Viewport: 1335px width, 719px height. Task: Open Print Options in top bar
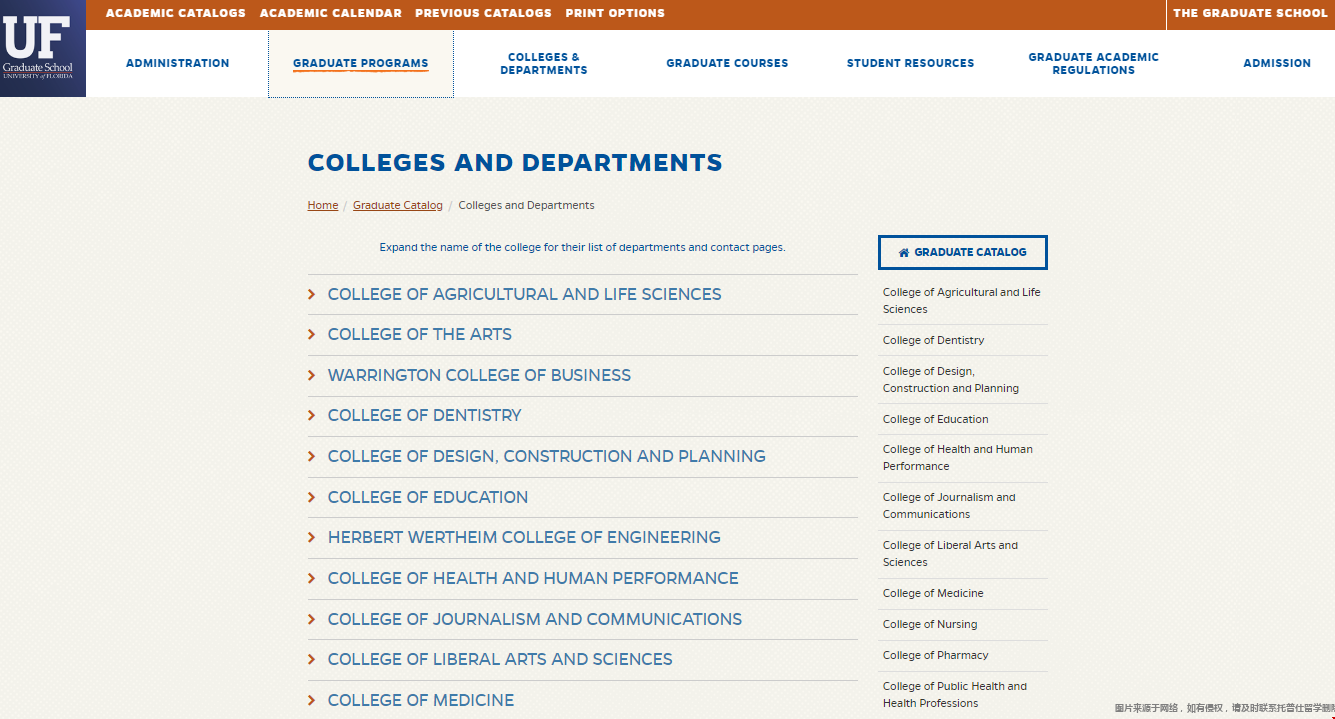point(615,13)
